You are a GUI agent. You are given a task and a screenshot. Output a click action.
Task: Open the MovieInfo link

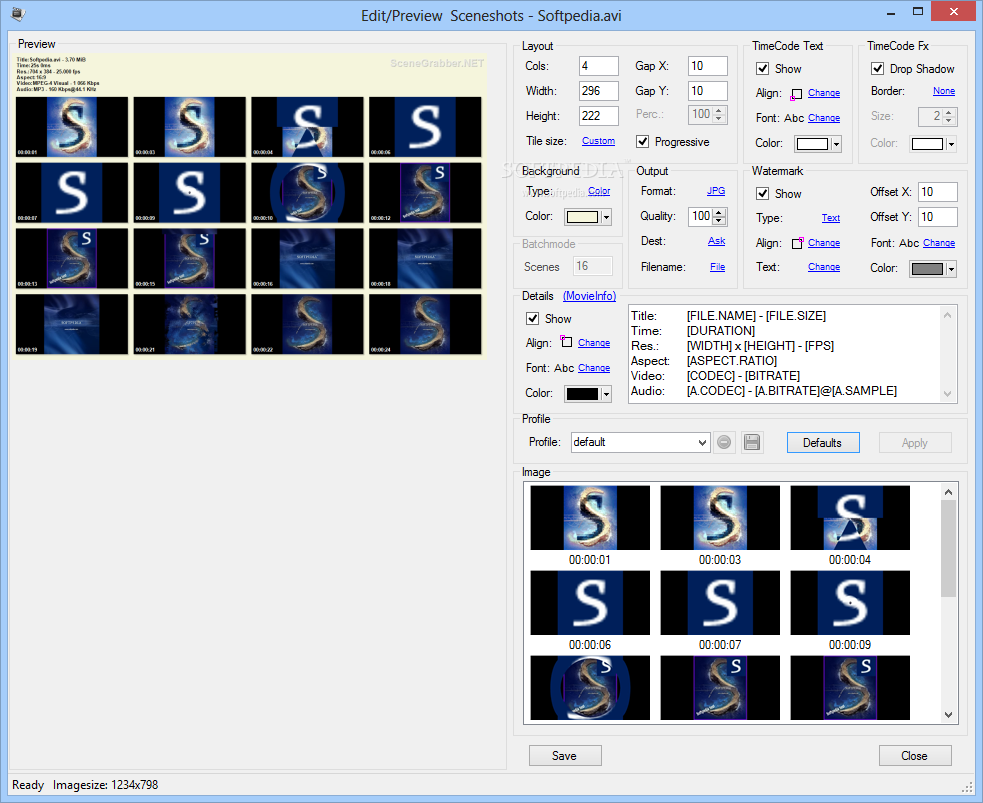point(589,296)
